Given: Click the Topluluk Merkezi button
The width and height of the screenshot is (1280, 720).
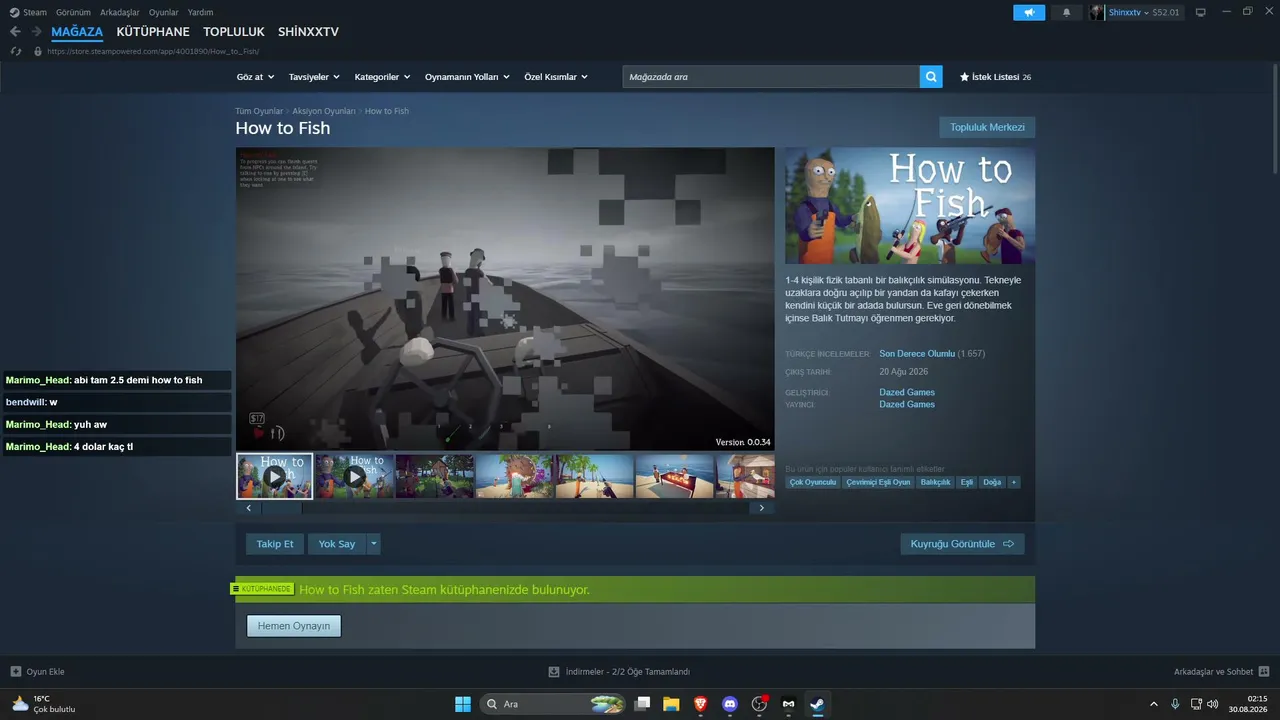Looking at the screenshot, I should [987, 127].
